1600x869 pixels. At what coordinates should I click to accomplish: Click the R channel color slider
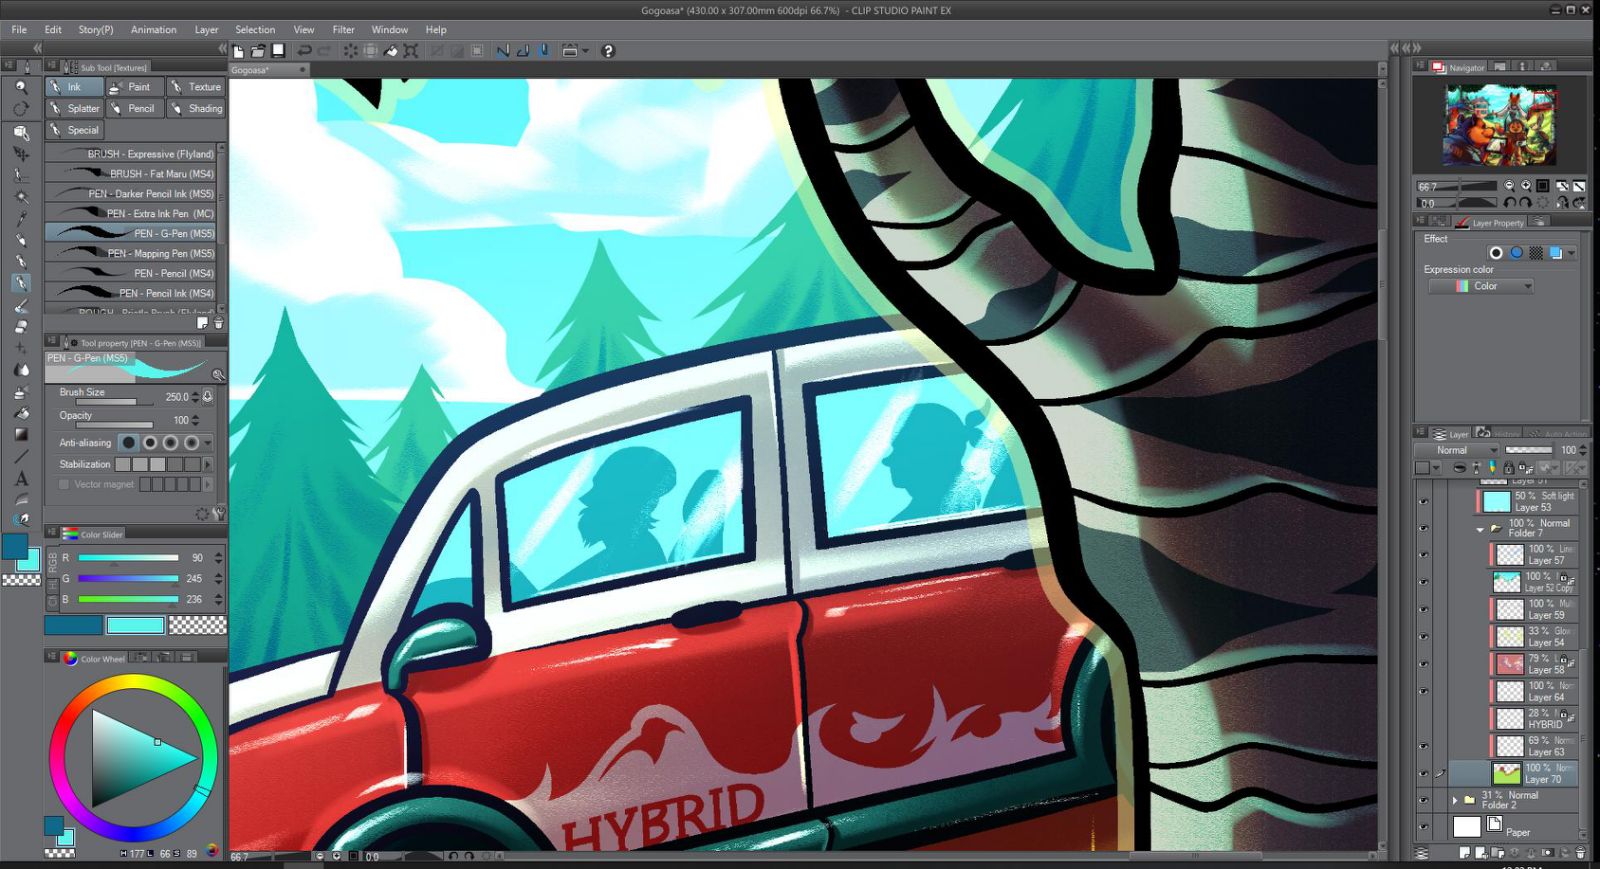coord(128,558)
